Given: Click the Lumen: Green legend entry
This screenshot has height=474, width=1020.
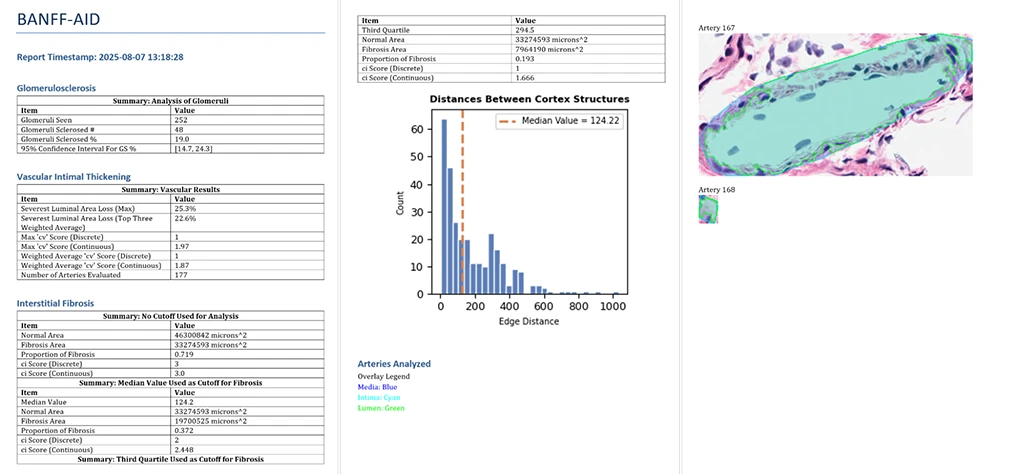Looking at the screenshot, I should [381, 408].
